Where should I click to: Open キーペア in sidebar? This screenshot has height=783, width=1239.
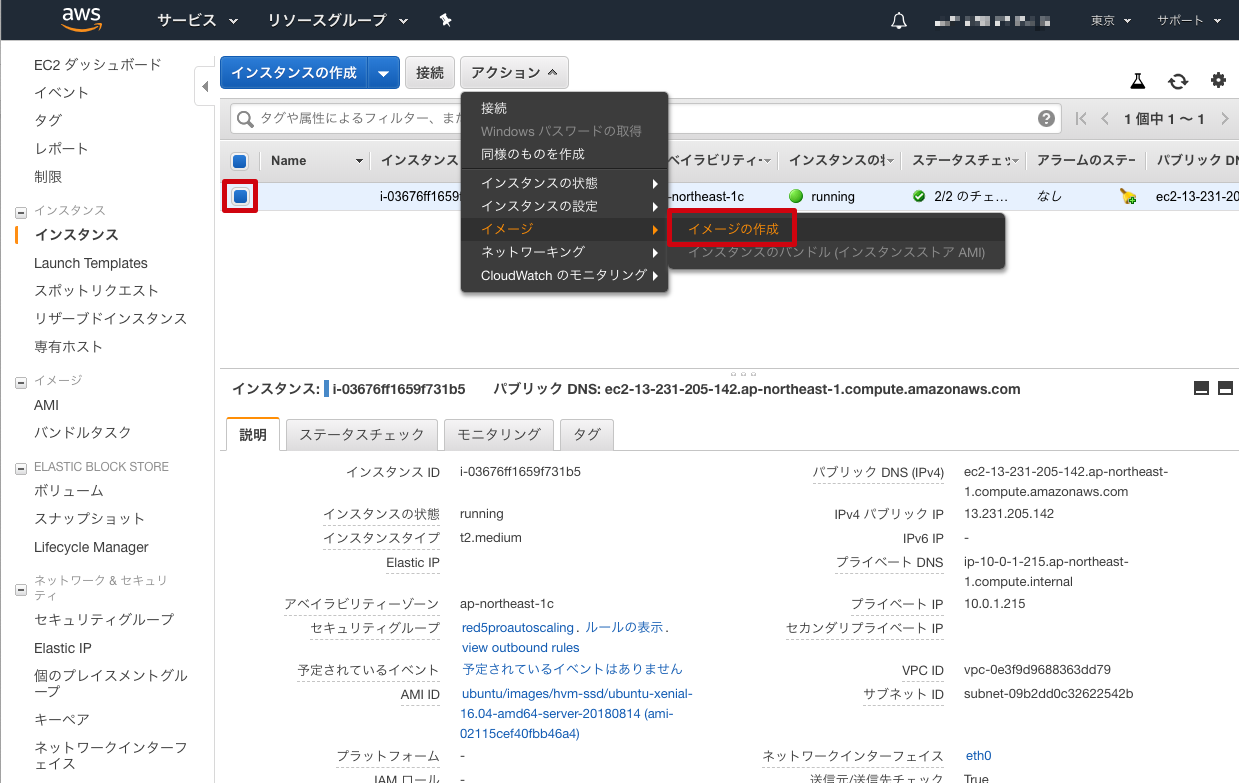click(x=62, y=720)
